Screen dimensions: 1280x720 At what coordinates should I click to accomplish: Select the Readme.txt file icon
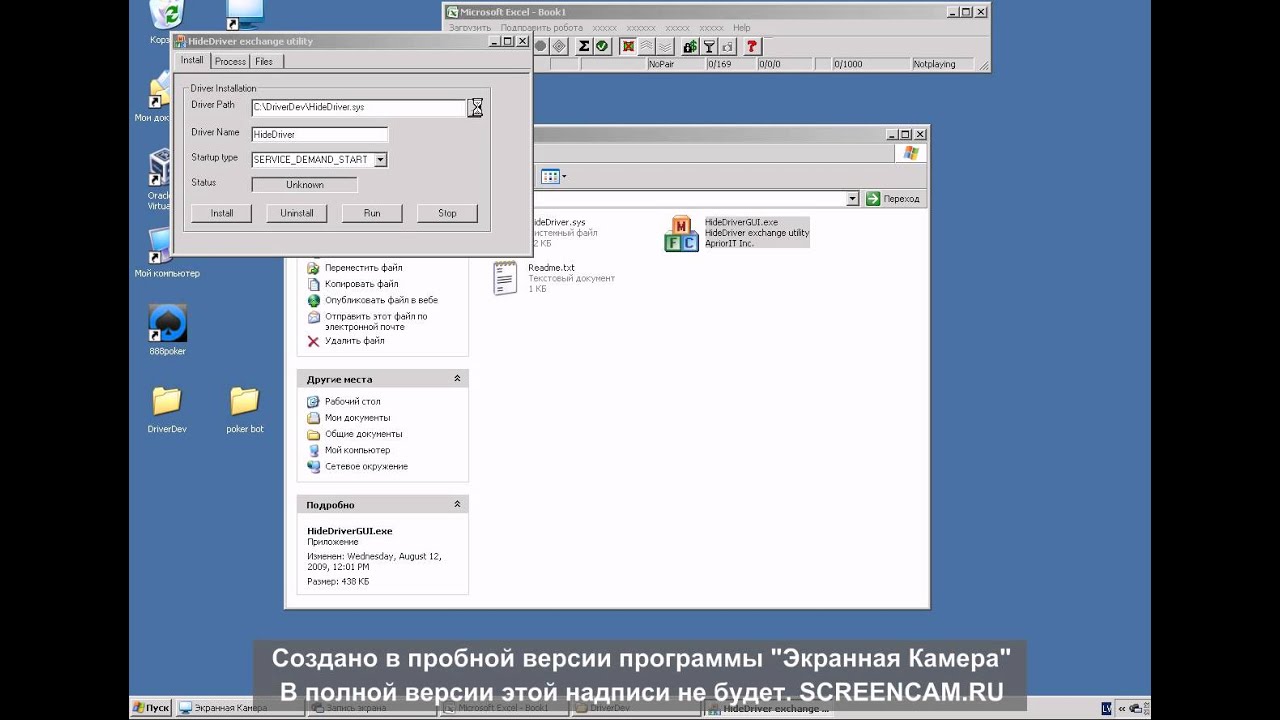coord(505,278)
